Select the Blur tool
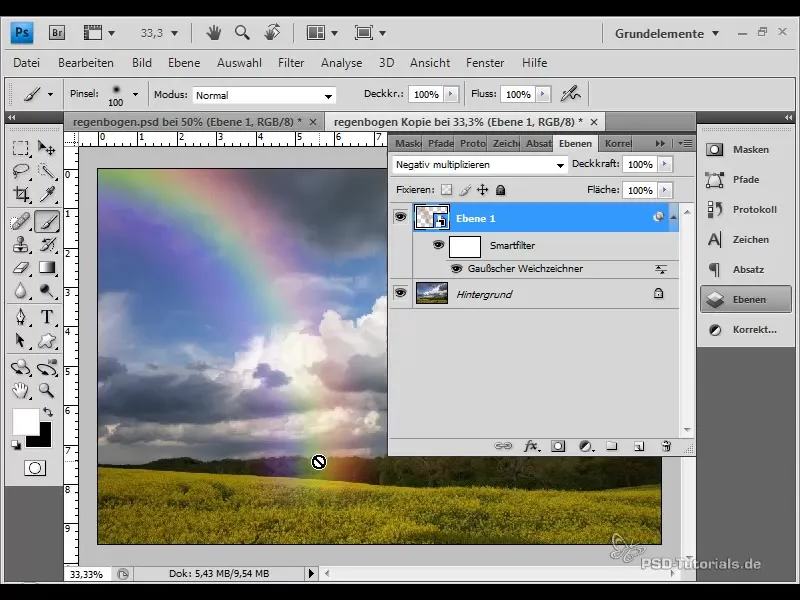 click(x=21, y=291)
